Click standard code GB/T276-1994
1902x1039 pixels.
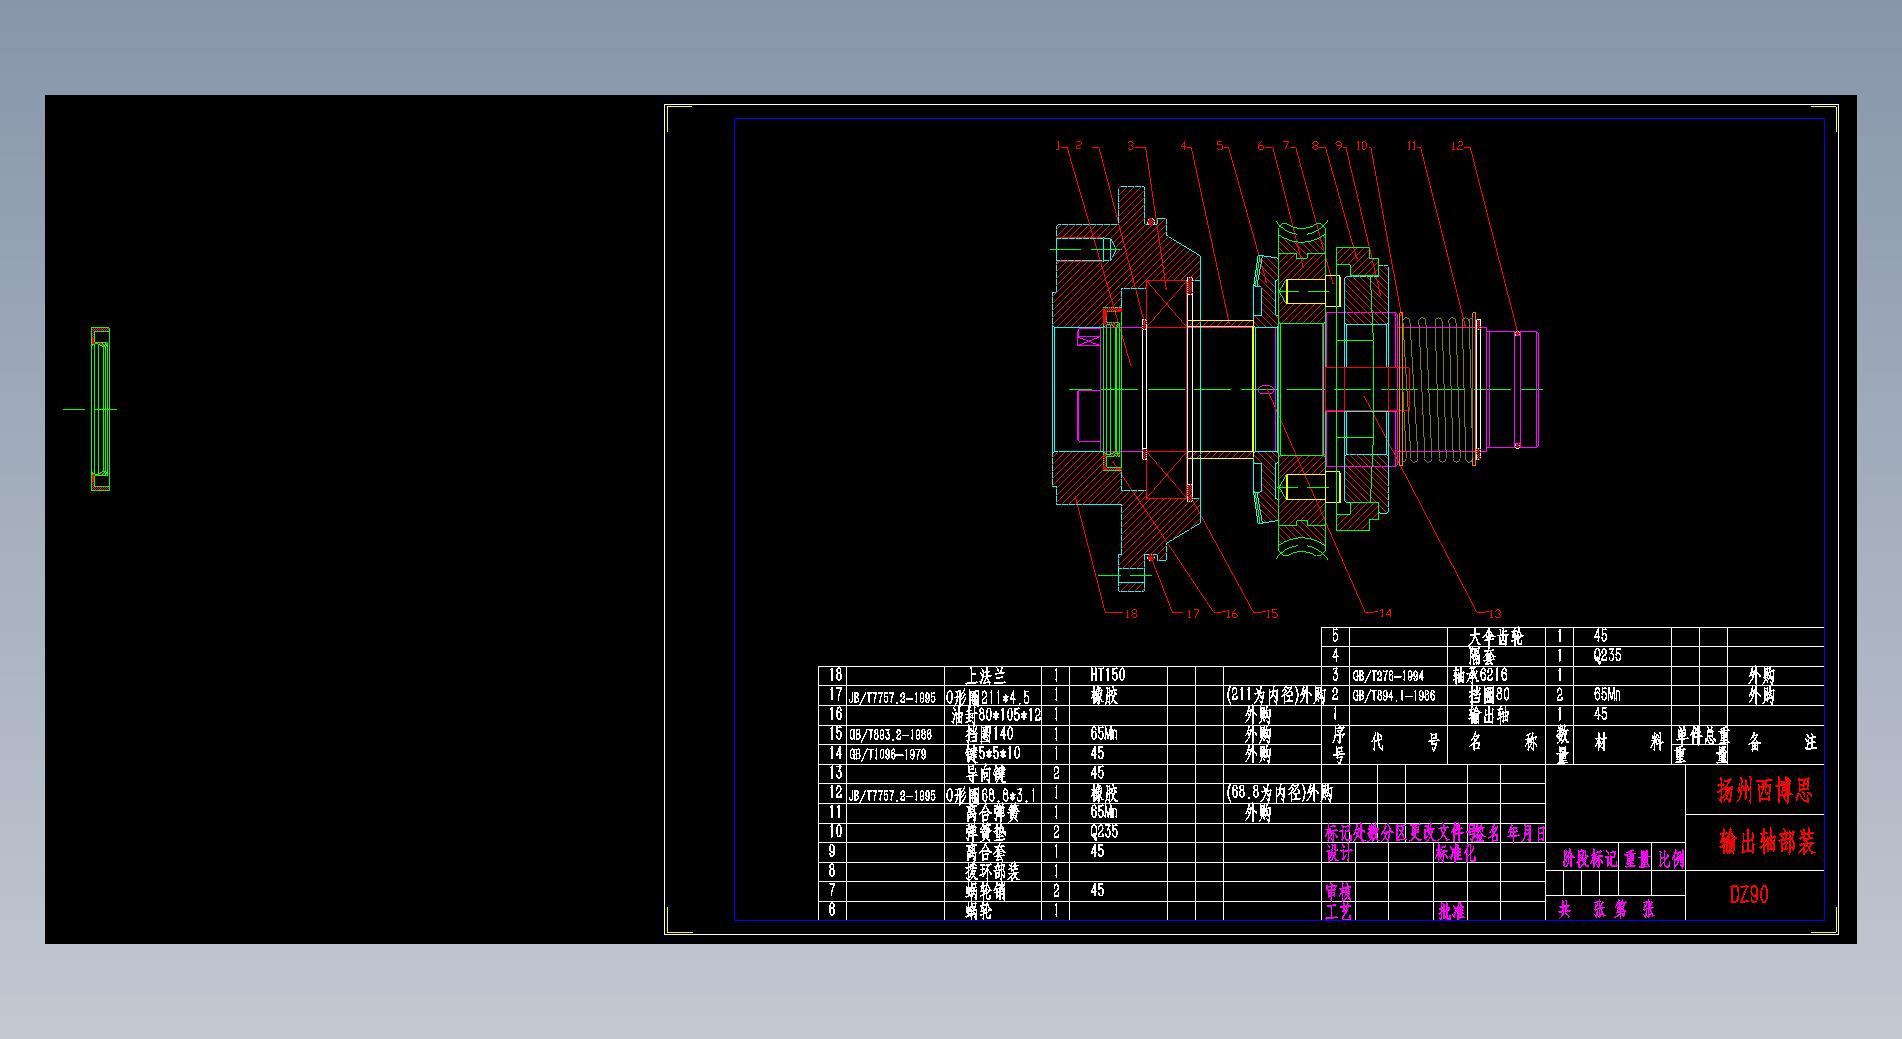(x=1388, y=677)
